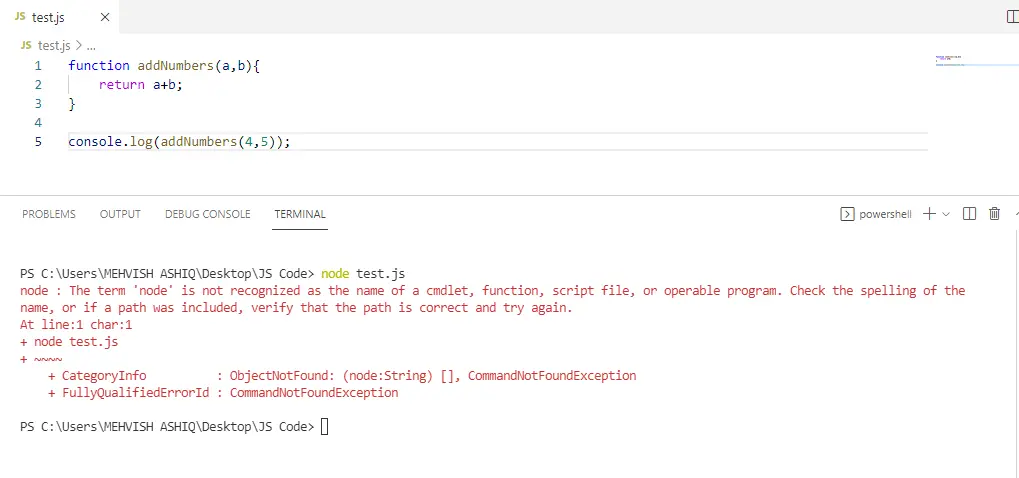Click the CategoryInfo error line
The width and height of the screenshot is (1019, 478).
pyautogui.click(x=342, y=375)
